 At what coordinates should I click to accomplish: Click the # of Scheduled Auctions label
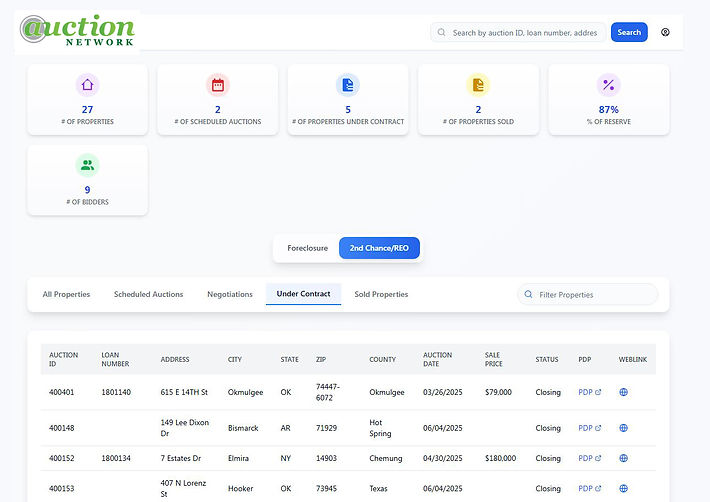coord(218,122)
